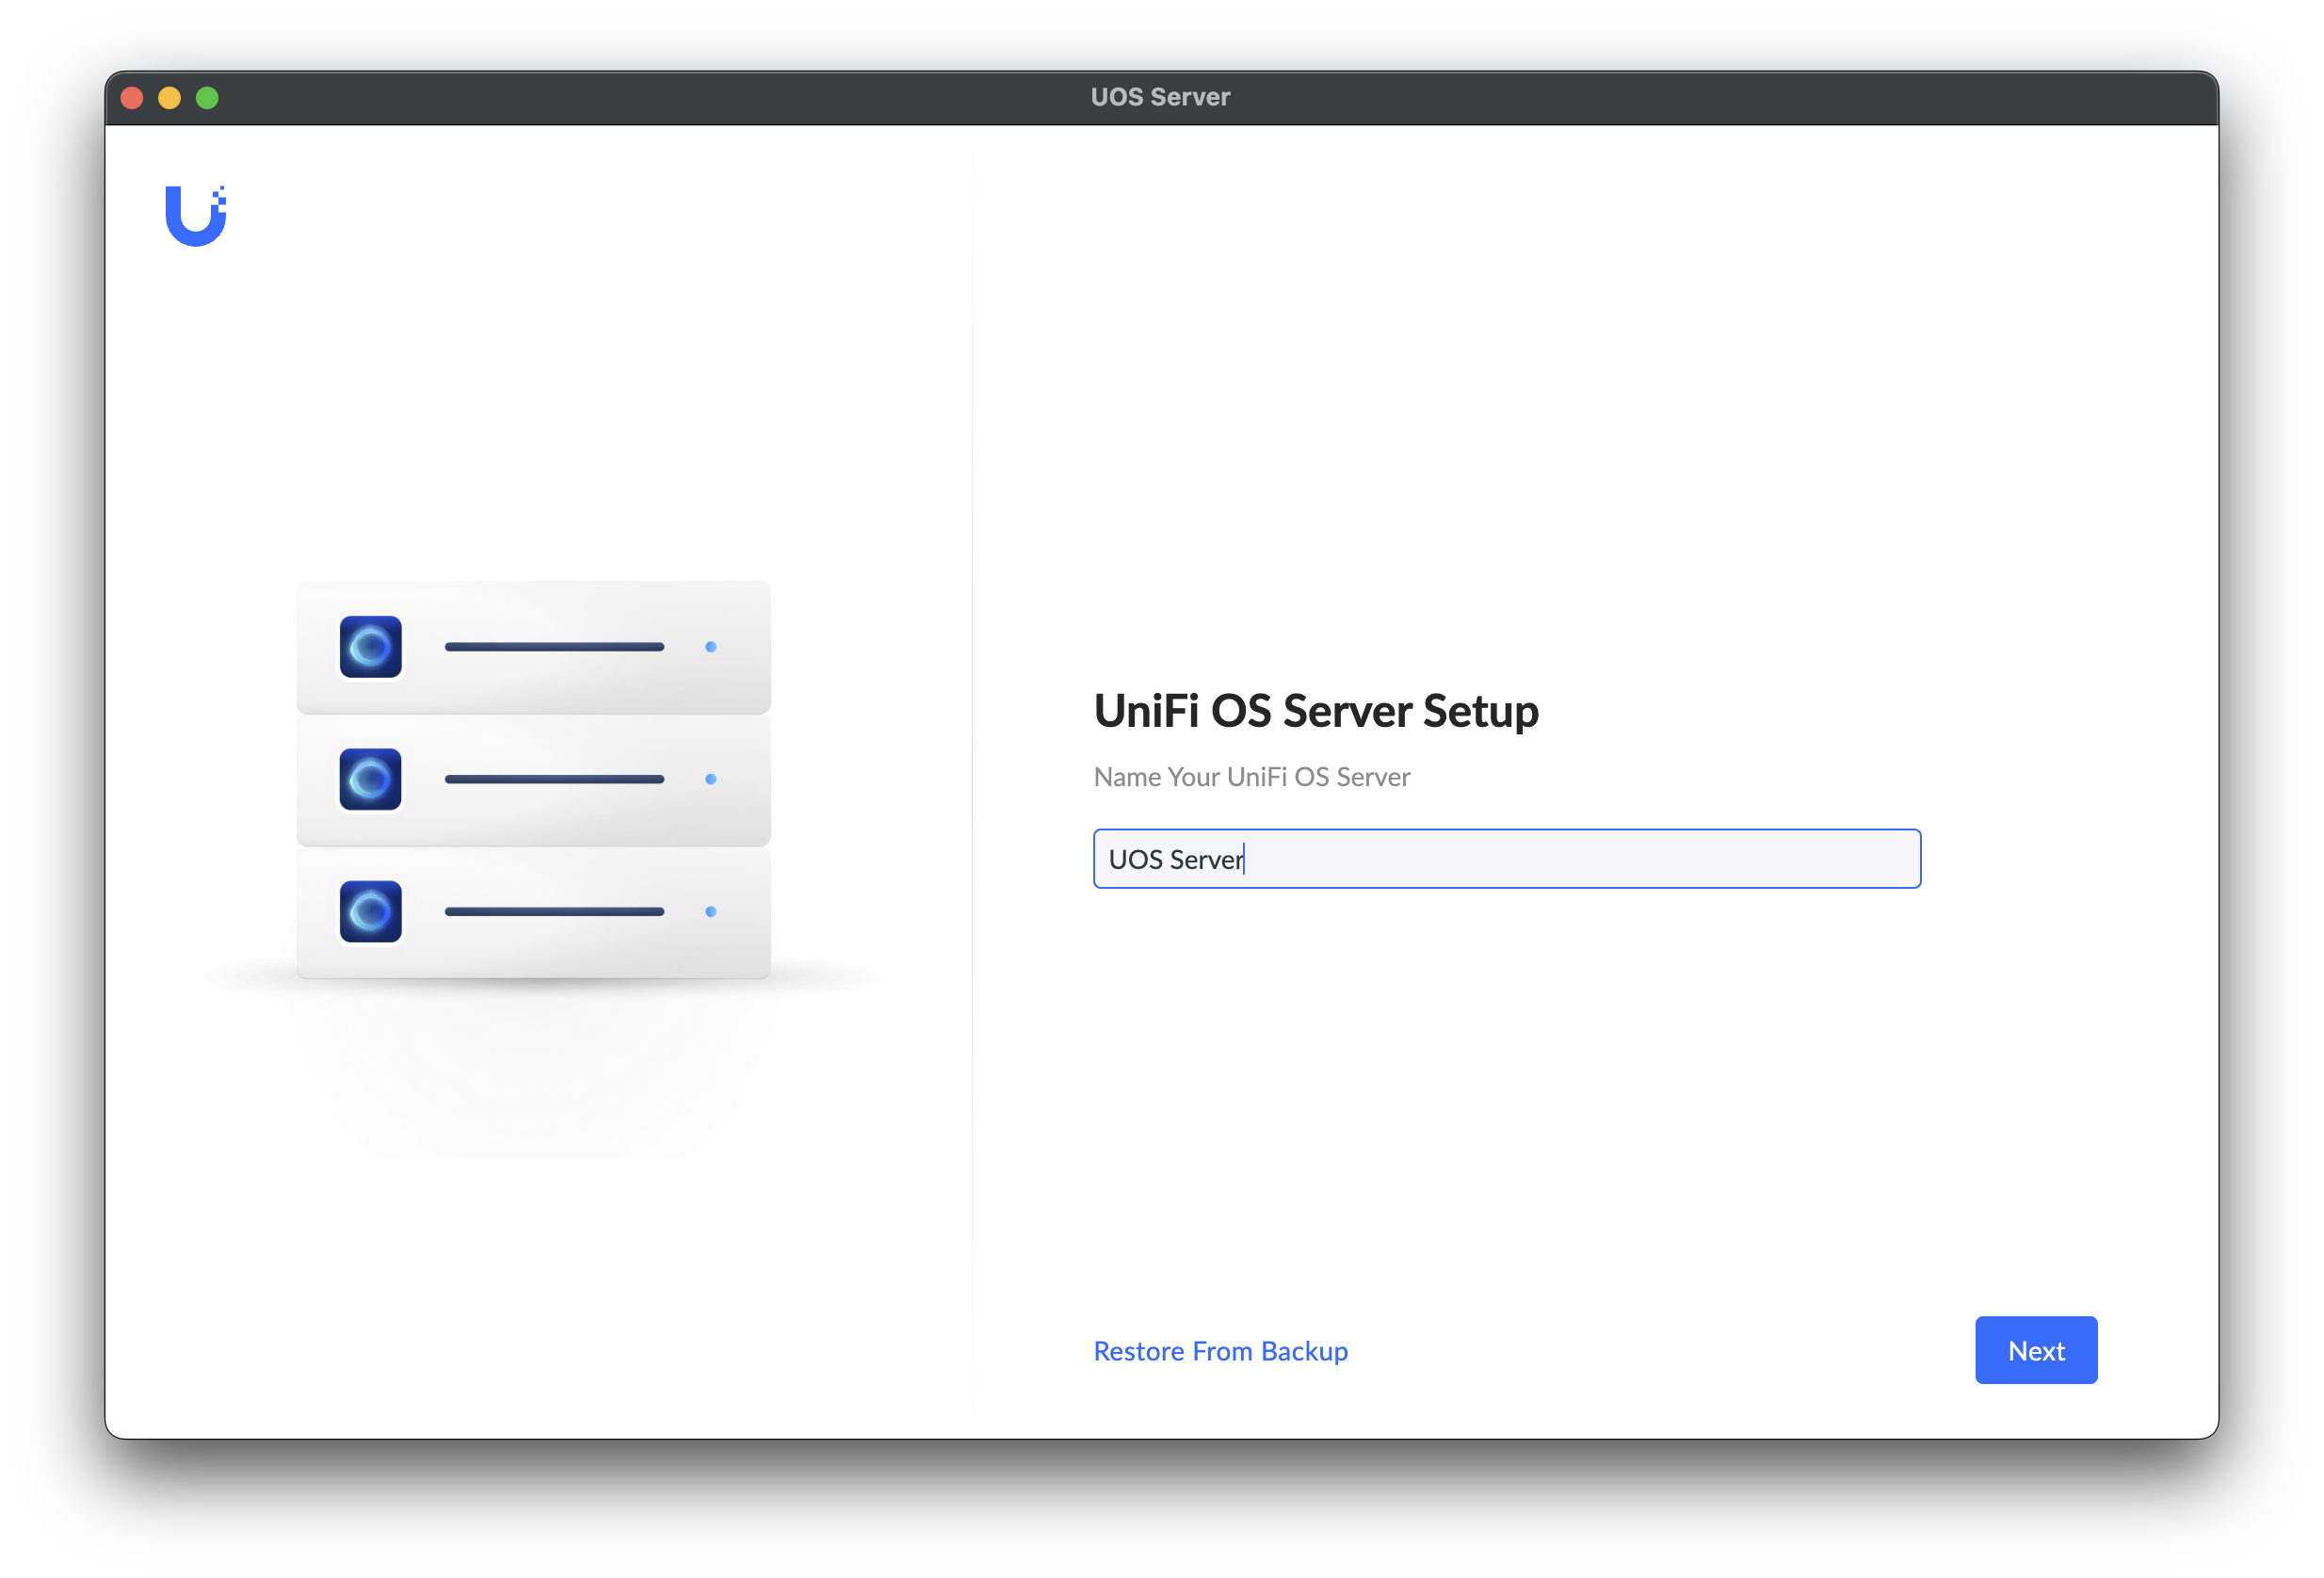This screenshot has width=2324, height=1578.
Task: Click the UniFi logo in top-left corner
Action: click(x=196, y=216)
